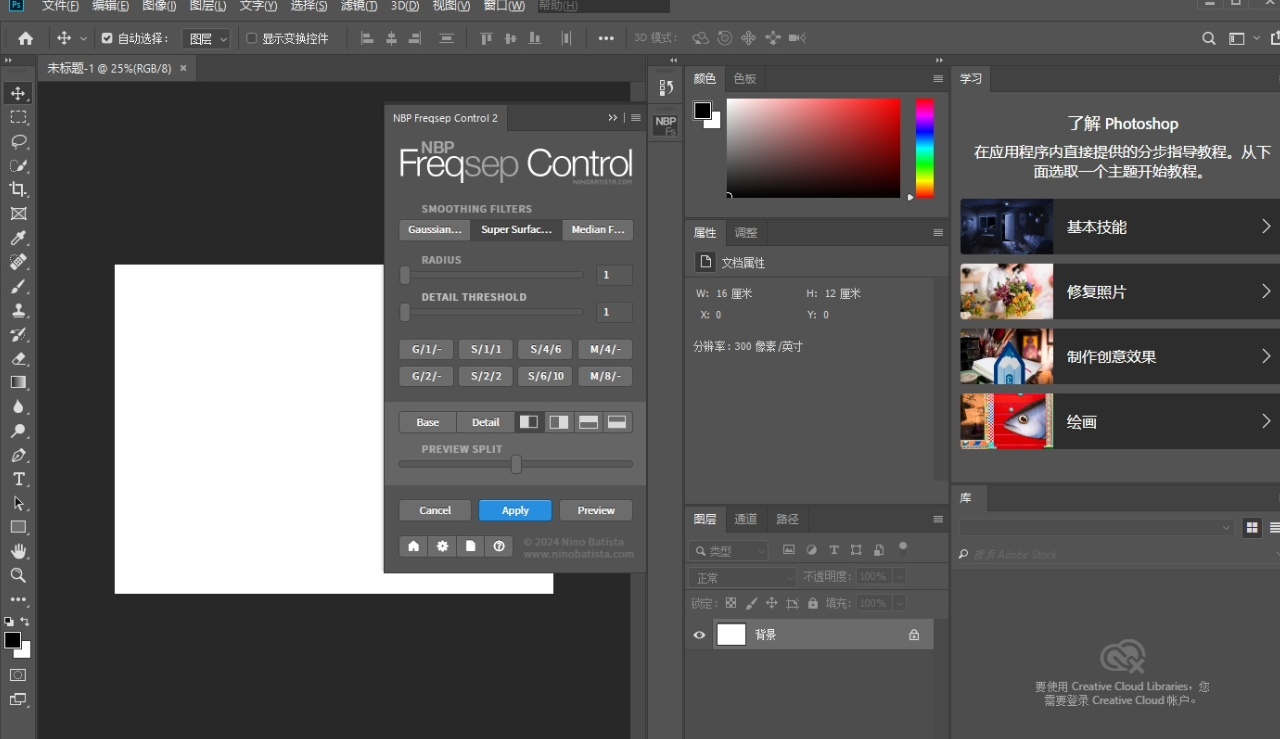Select the top split preview mode
This screenshot has width=1280, height=739.
(588, 422)
